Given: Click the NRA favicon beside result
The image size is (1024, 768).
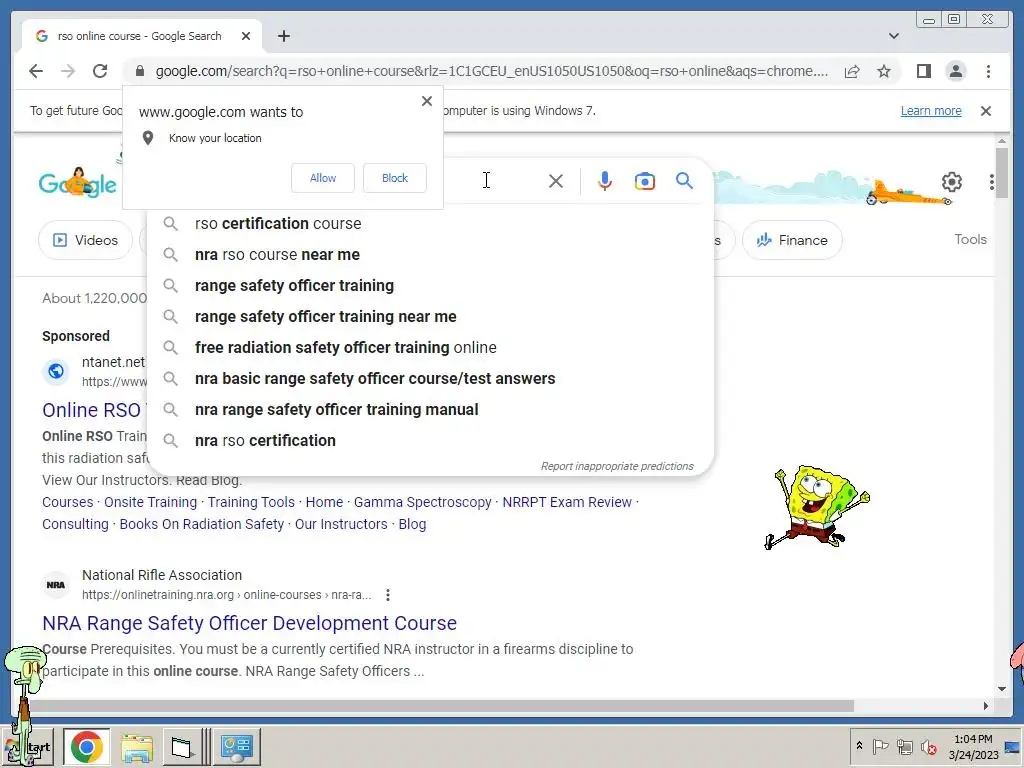Looking at the screenshot, I should [56, 584].
